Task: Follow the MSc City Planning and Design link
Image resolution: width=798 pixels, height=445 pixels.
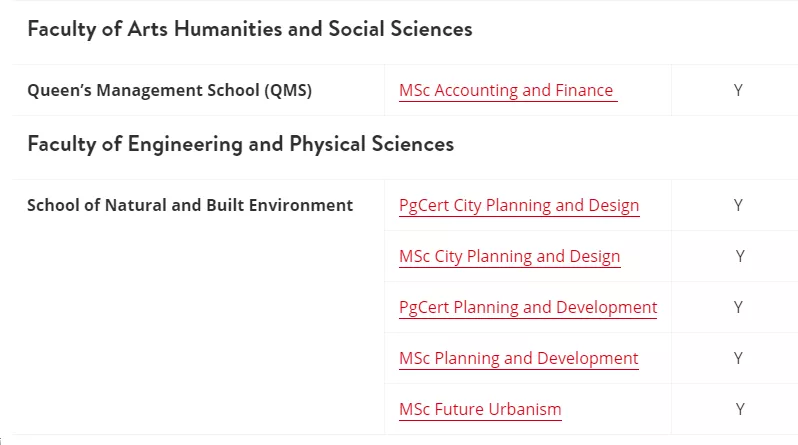Action: [x=509, y=256]
